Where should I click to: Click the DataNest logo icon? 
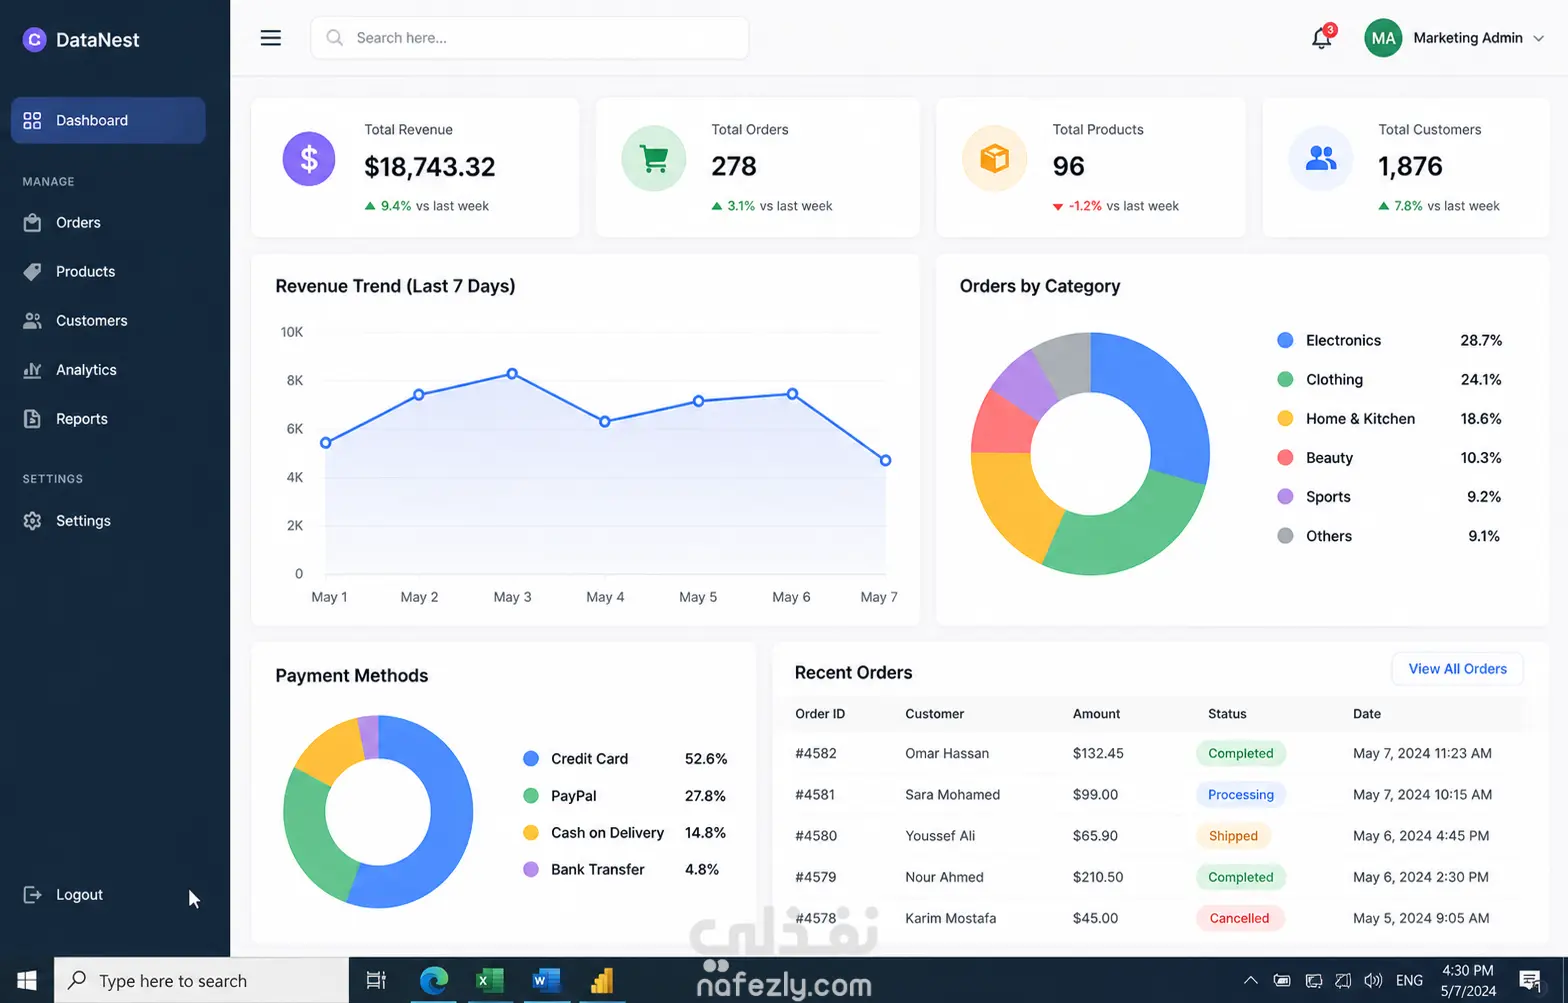(x=34, y=40)
